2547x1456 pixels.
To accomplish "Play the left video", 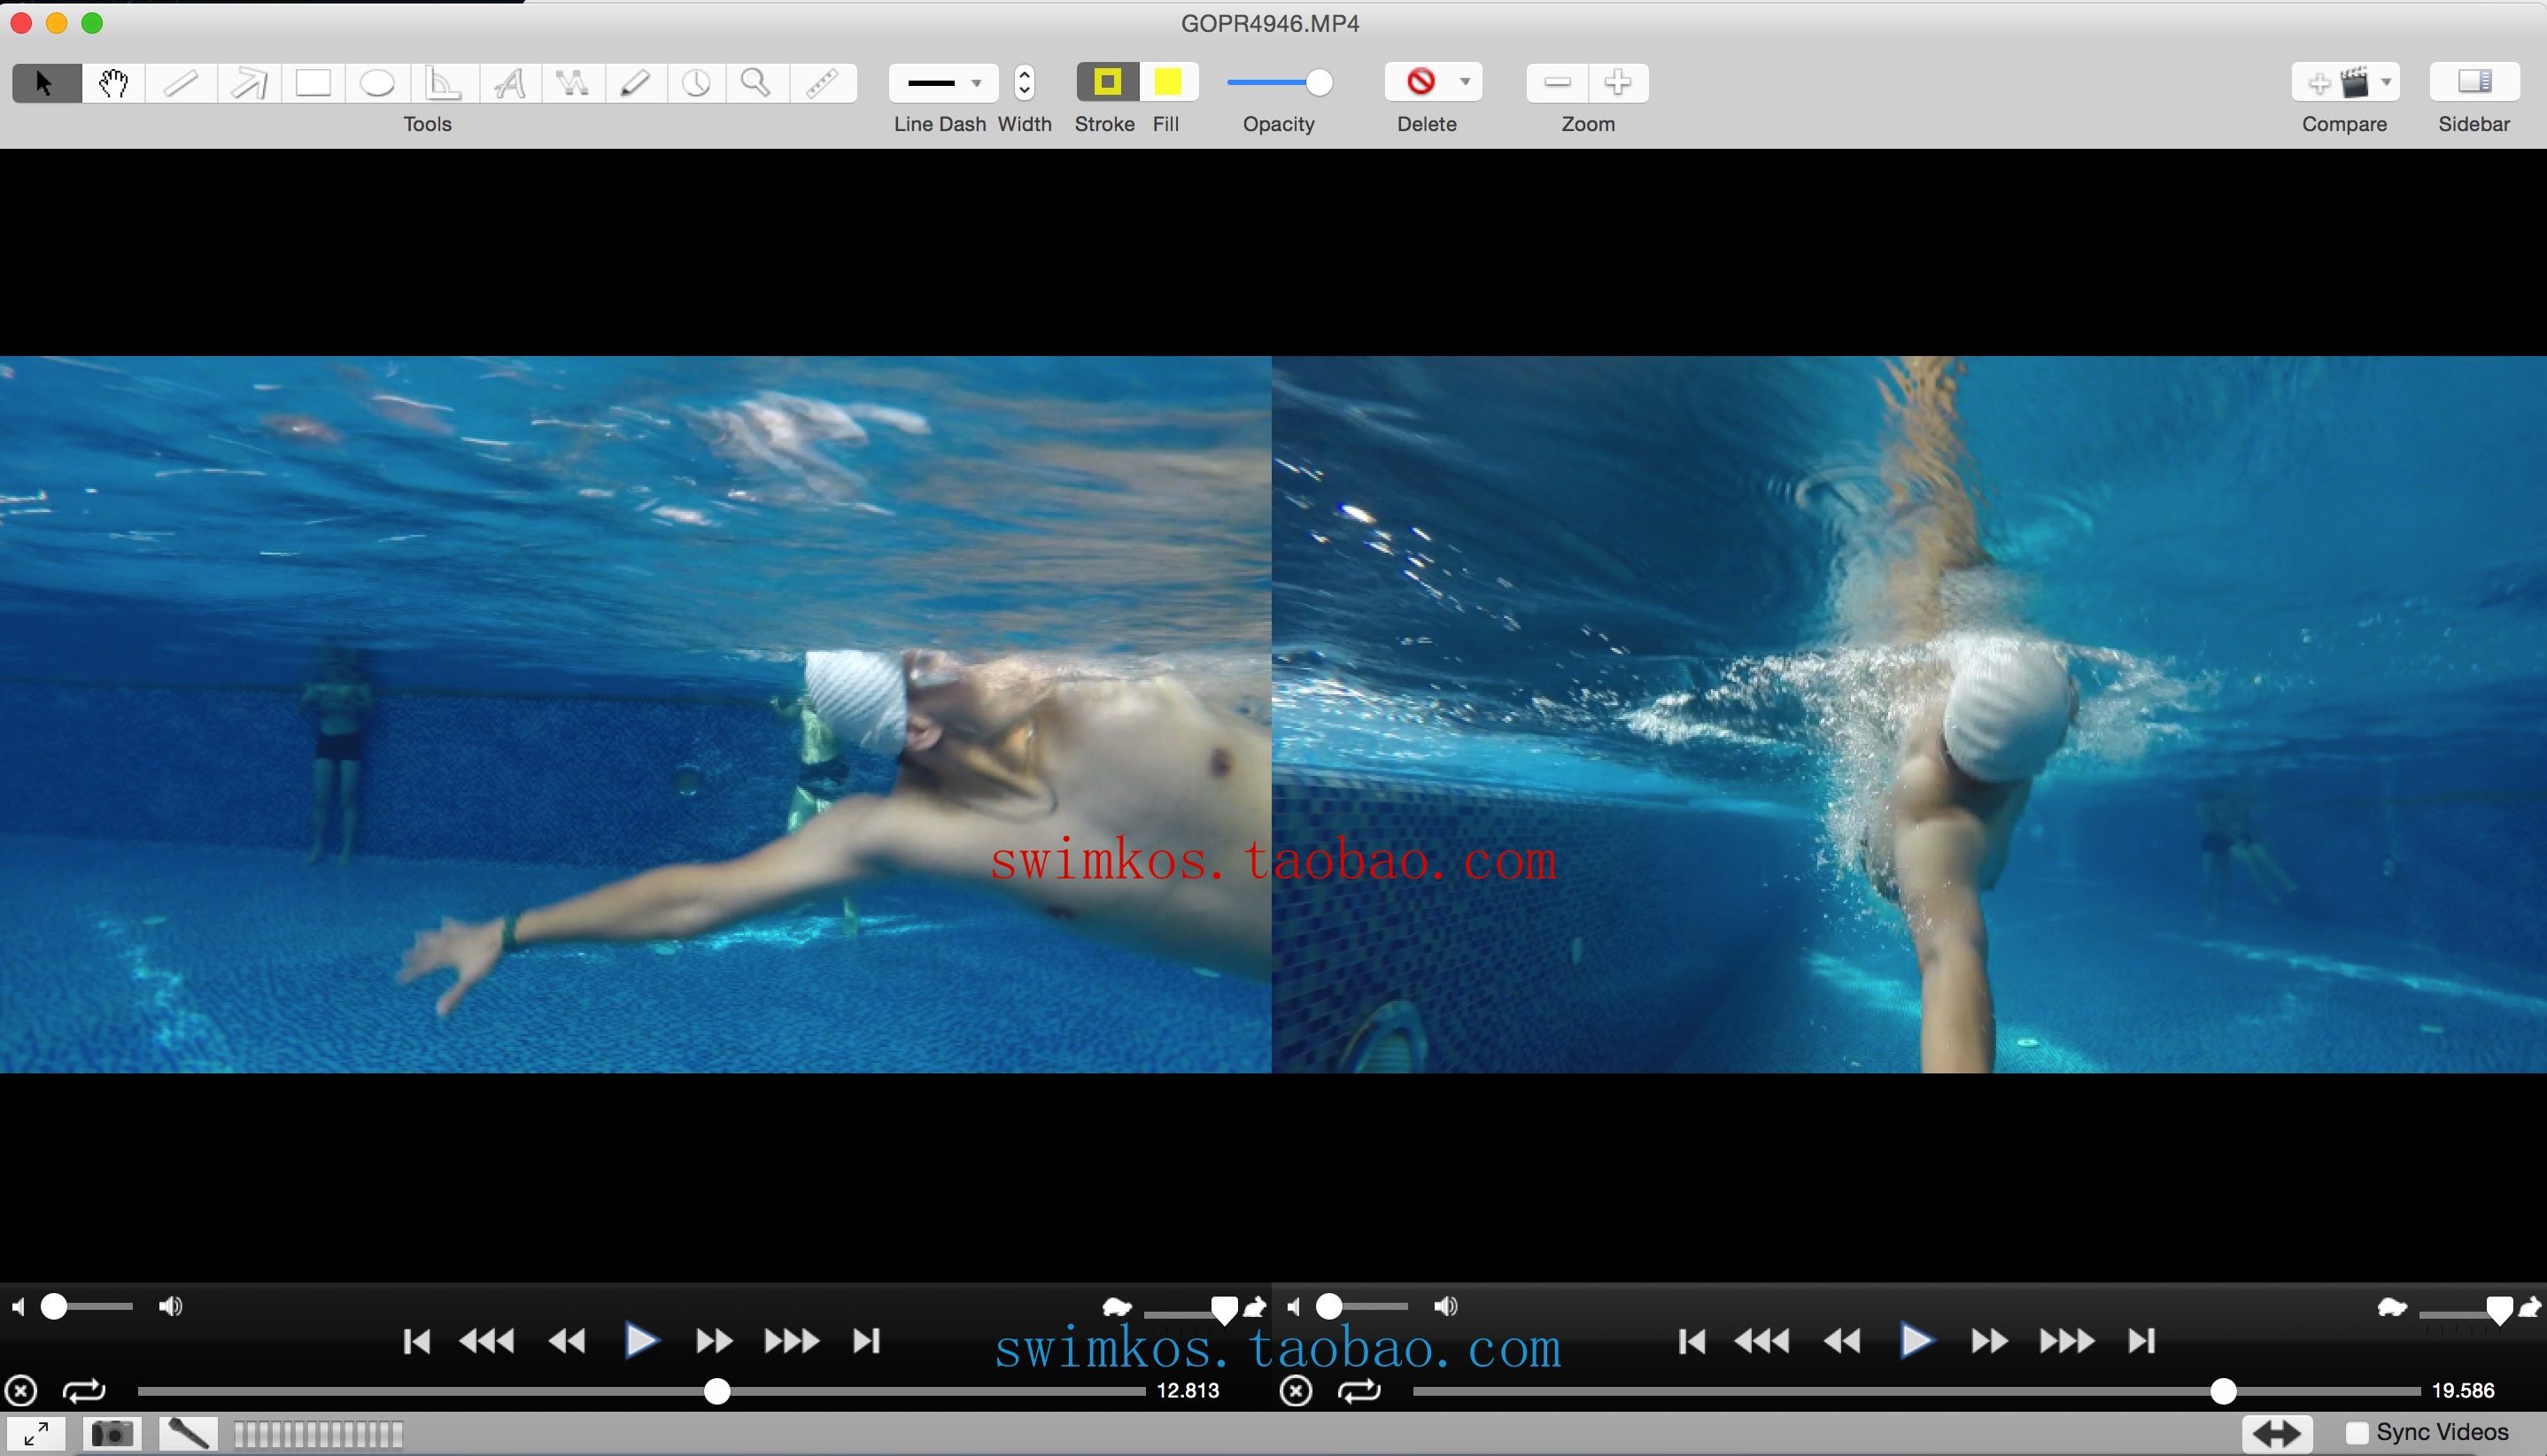I will pos(641,1340).
